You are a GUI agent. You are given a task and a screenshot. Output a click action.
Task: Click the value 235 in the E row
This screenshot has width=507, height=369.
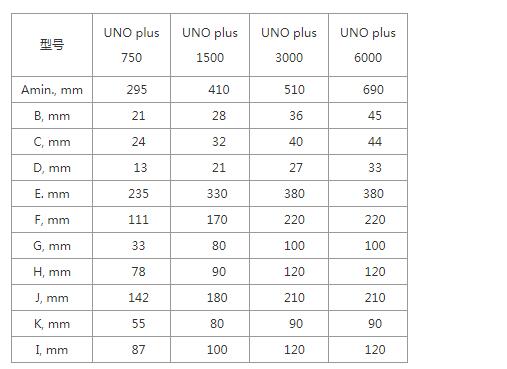(x=138, y=194)
